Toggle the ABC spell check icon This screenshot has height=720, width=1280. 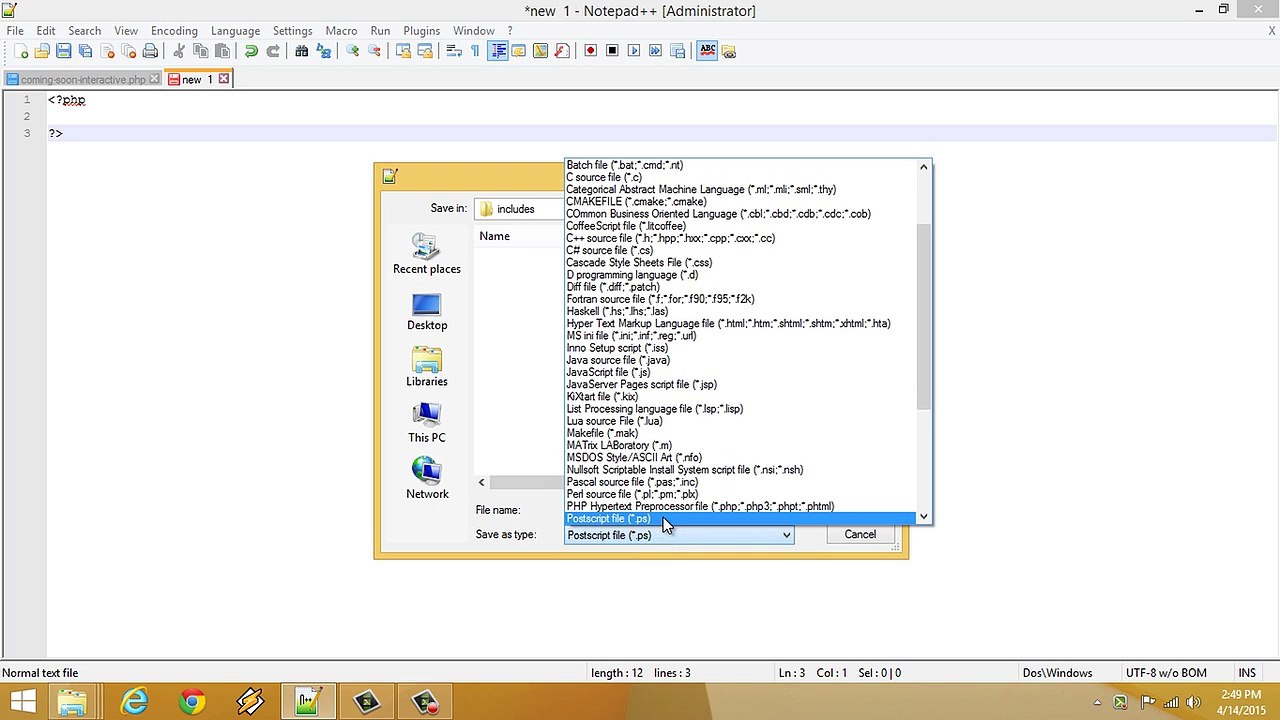707,51
